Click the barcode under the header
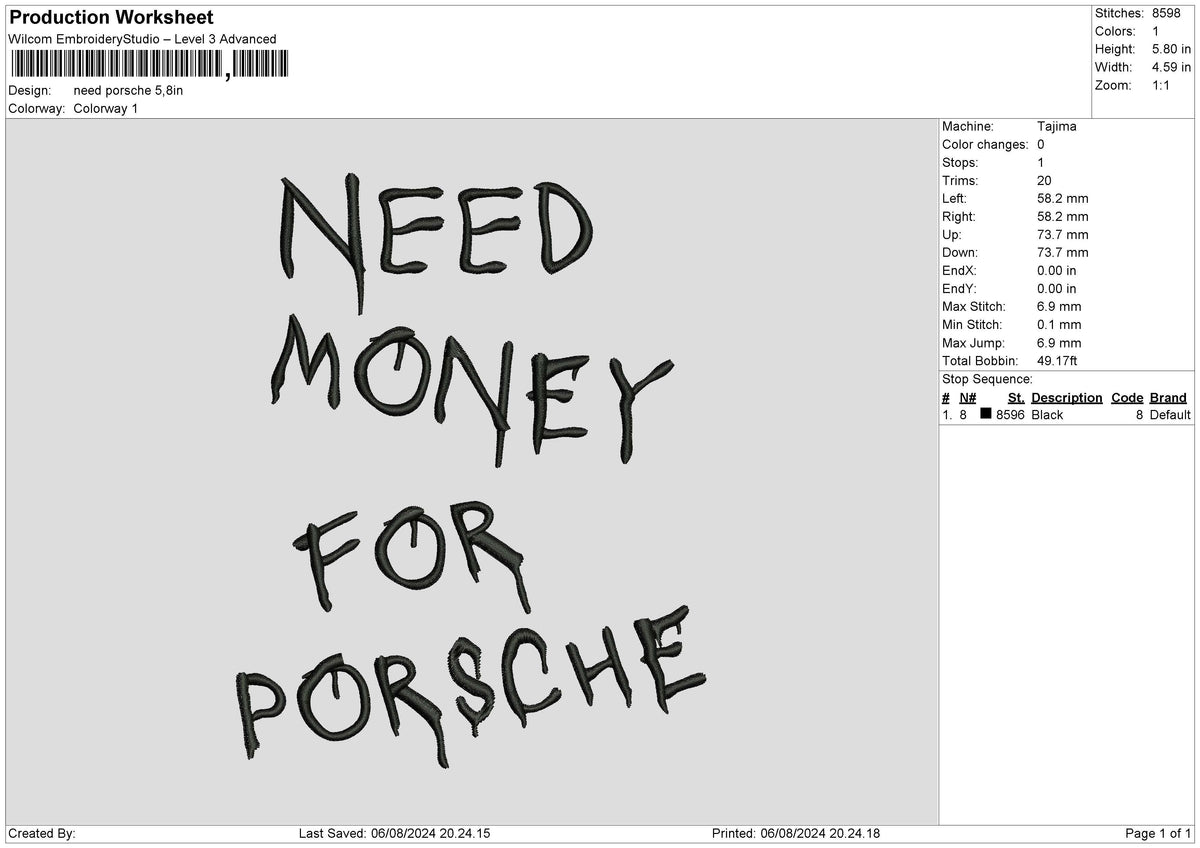The width and height of the screenshot is (1200, 848). [x=148, y=65]
